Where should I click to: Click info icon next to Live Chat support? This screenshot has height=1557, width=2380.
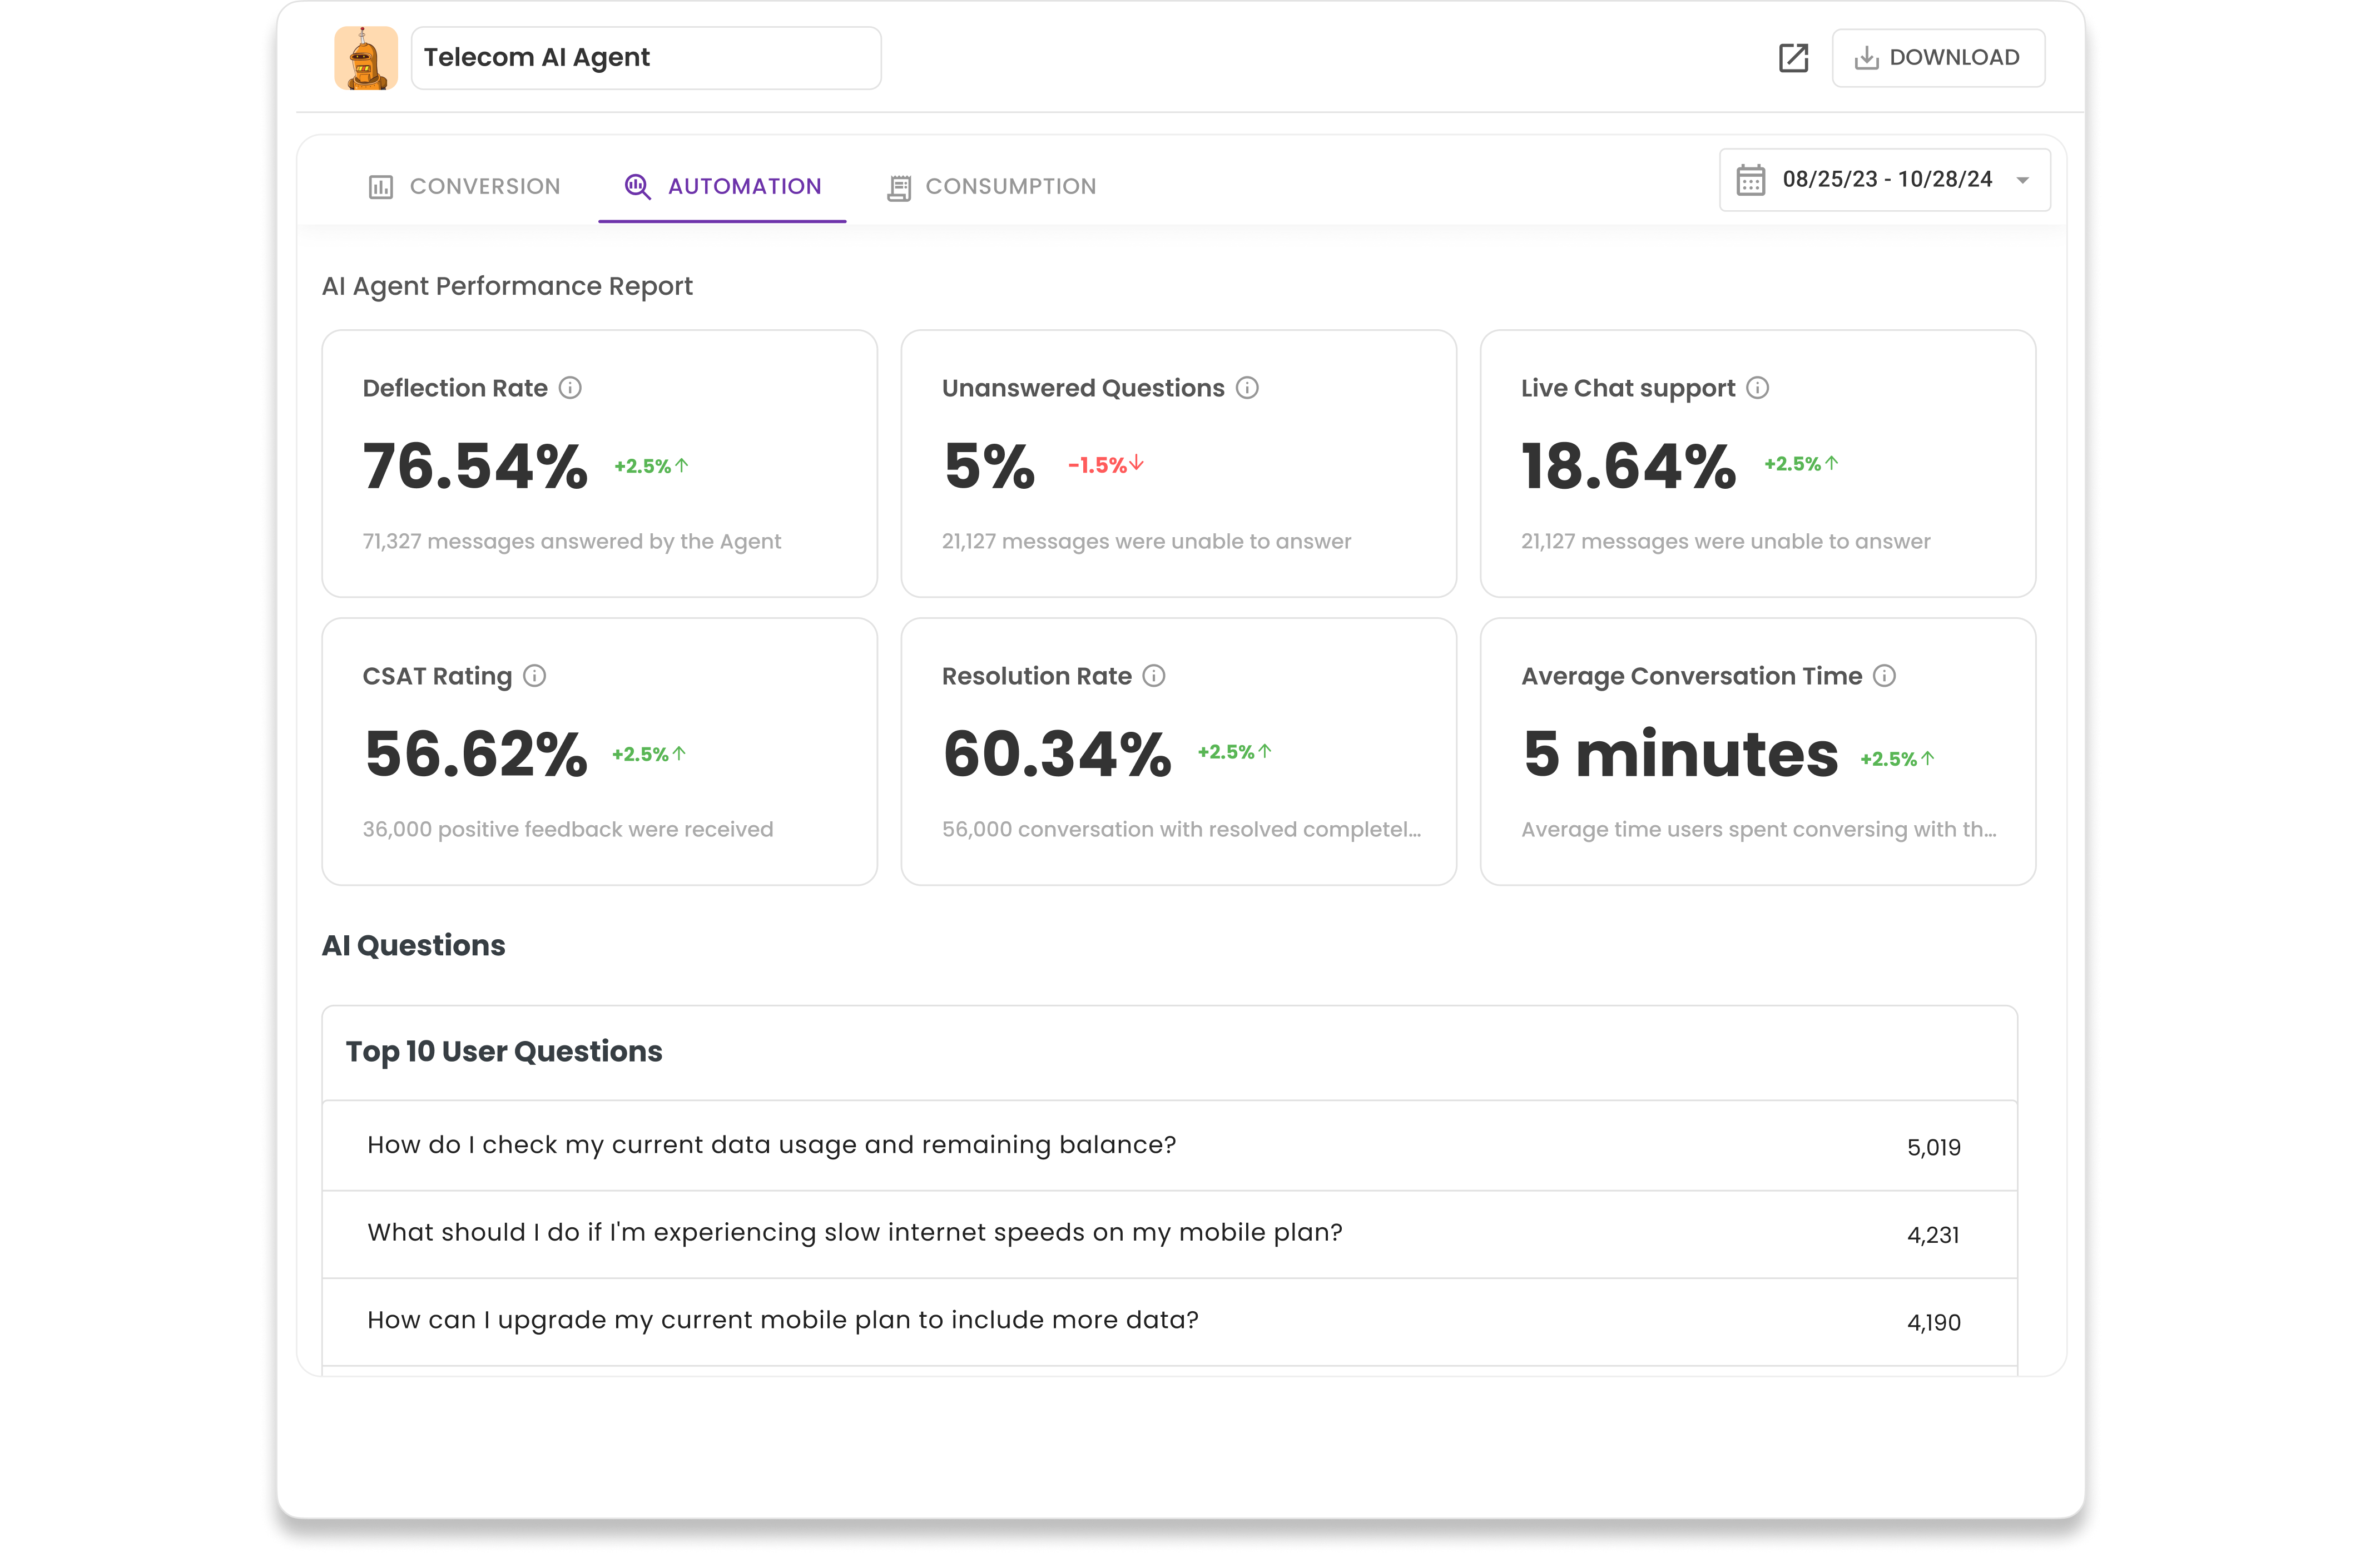[x=1757, y=388]
